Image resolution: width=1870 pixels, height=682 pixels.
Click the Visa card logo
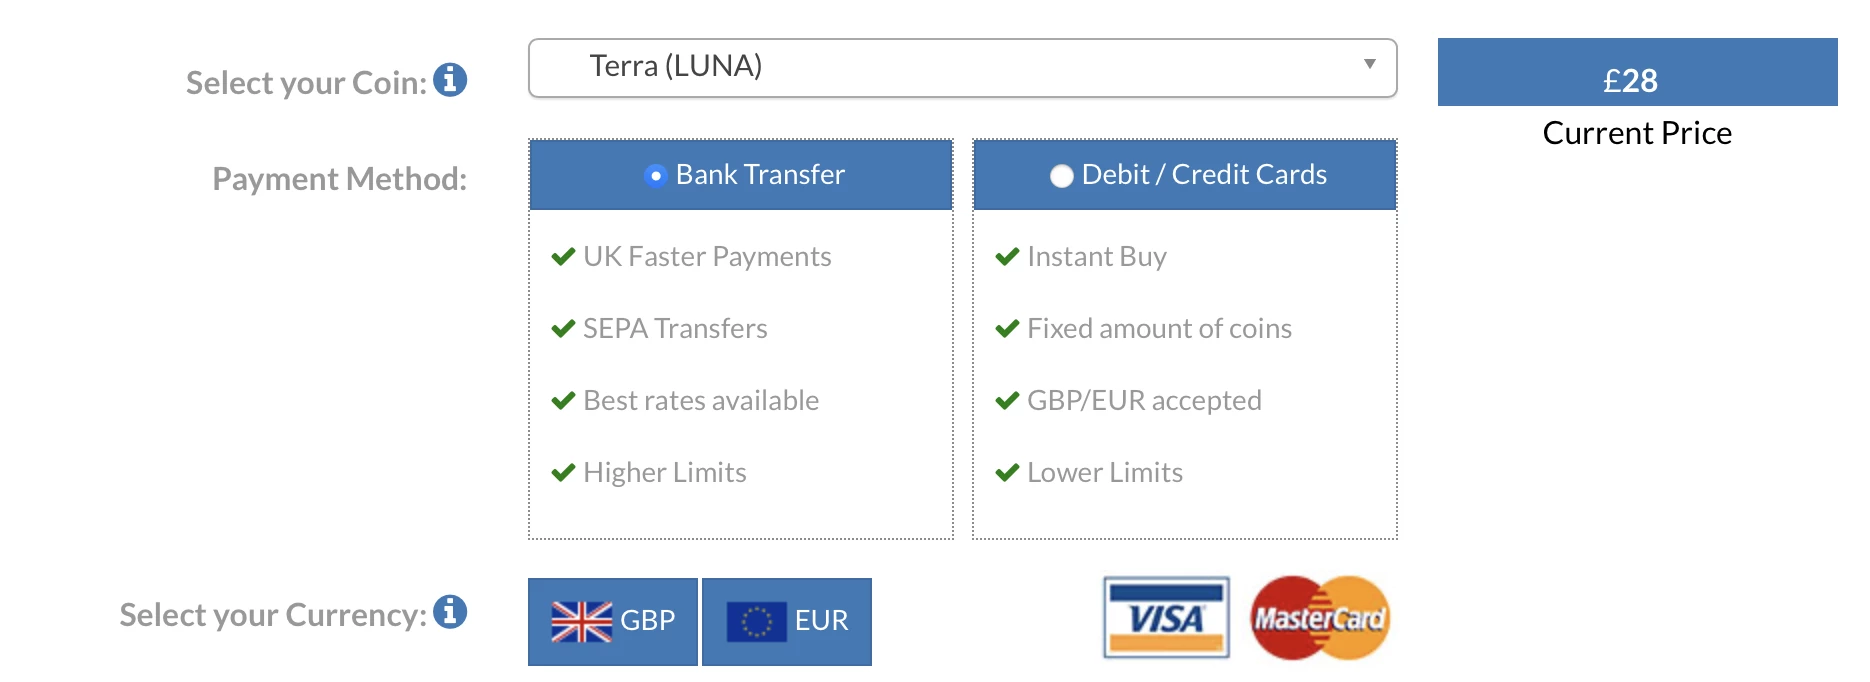[1166, 618]
